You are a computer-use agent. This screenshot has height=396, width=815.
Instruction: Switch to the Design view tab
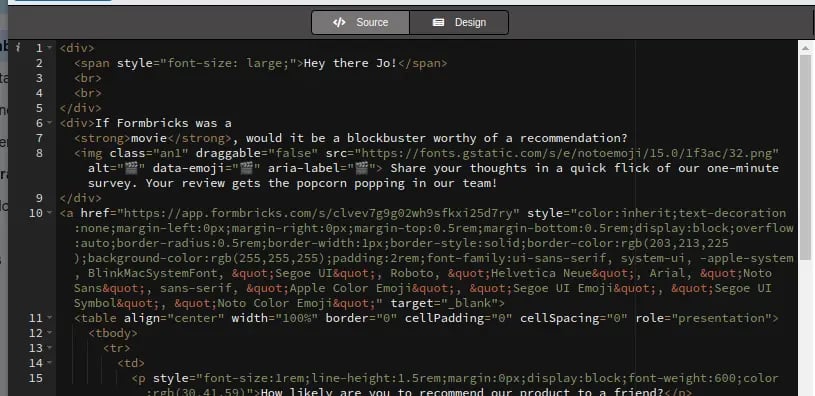click(459, 22)
